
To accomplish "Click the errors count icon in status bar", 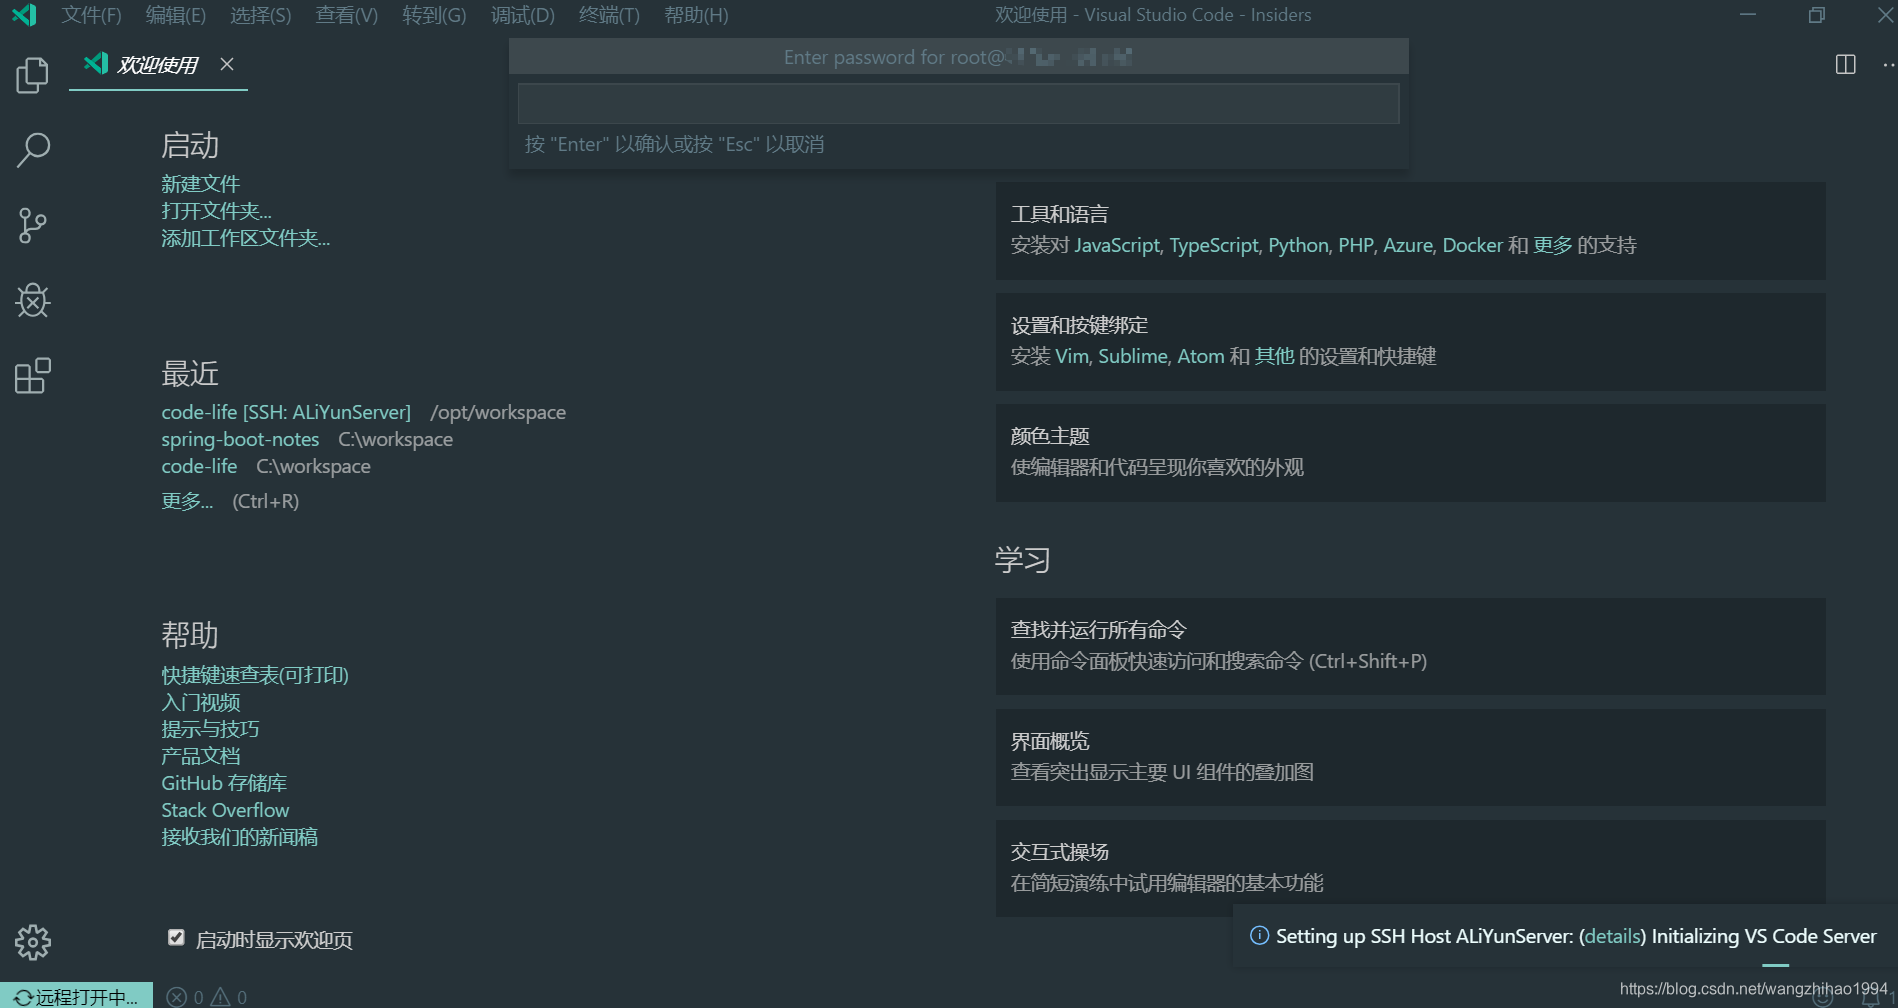I will pyautogui.click(x=177, y=997).
